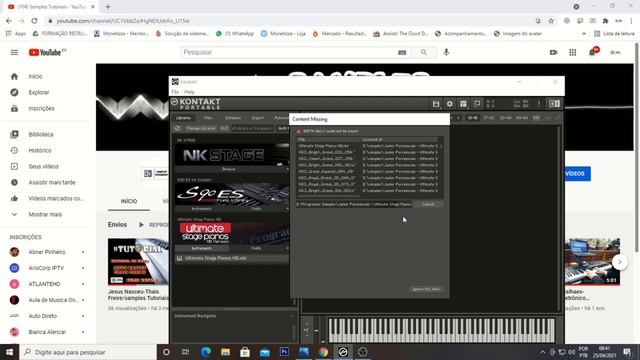
Task: Click YouTube search magnifier button
Action: [424, 52]
